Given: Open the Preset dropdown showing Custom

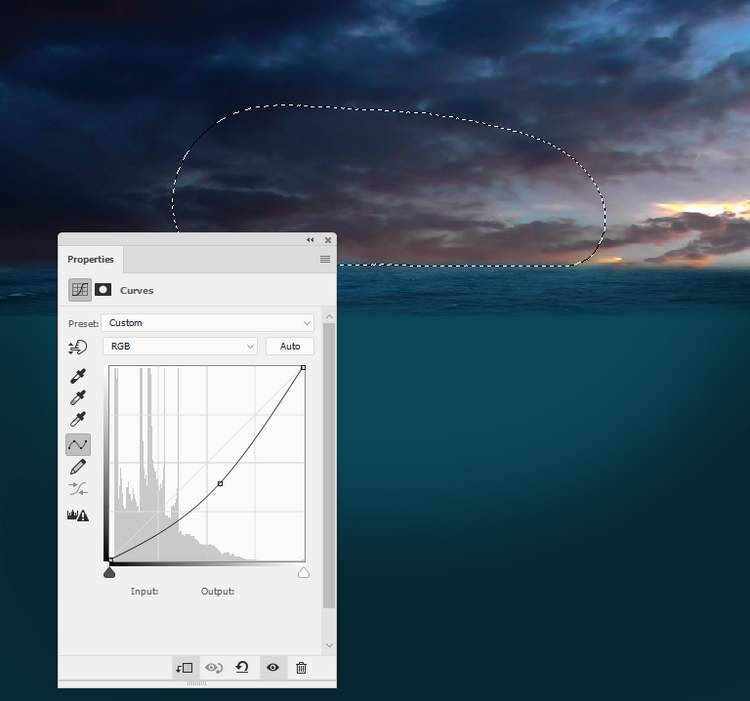Looking at the screenshot, I should click(x=208, y=323).
